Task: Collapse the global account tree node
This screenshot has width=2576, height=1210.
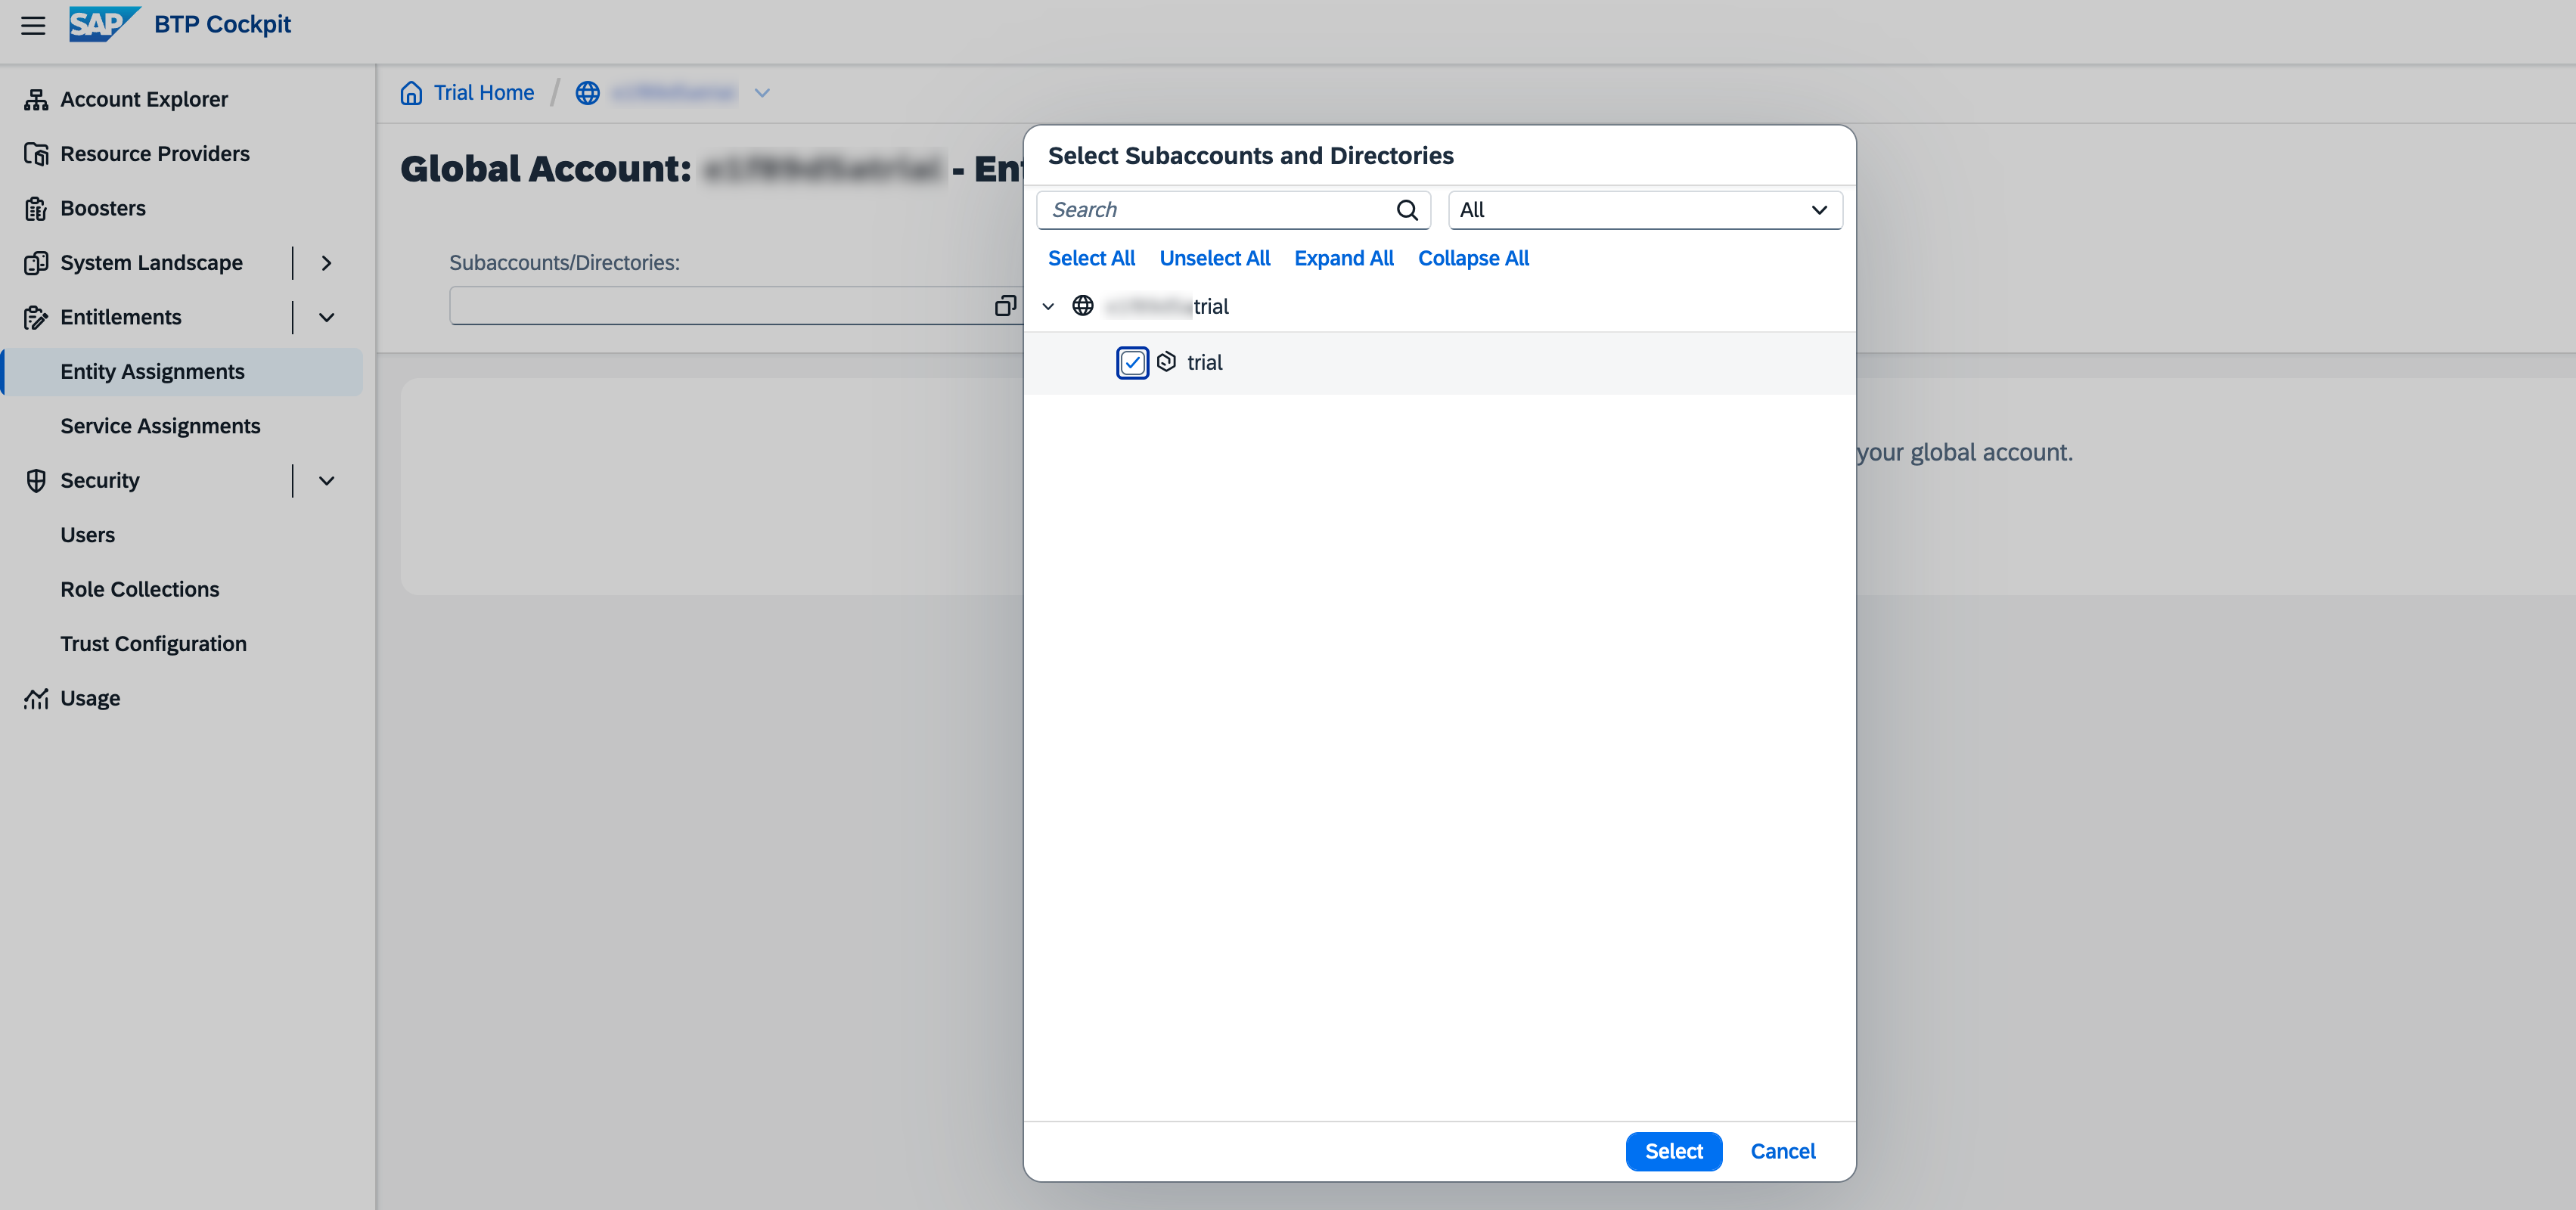Action: click(x=1048, y=307)
